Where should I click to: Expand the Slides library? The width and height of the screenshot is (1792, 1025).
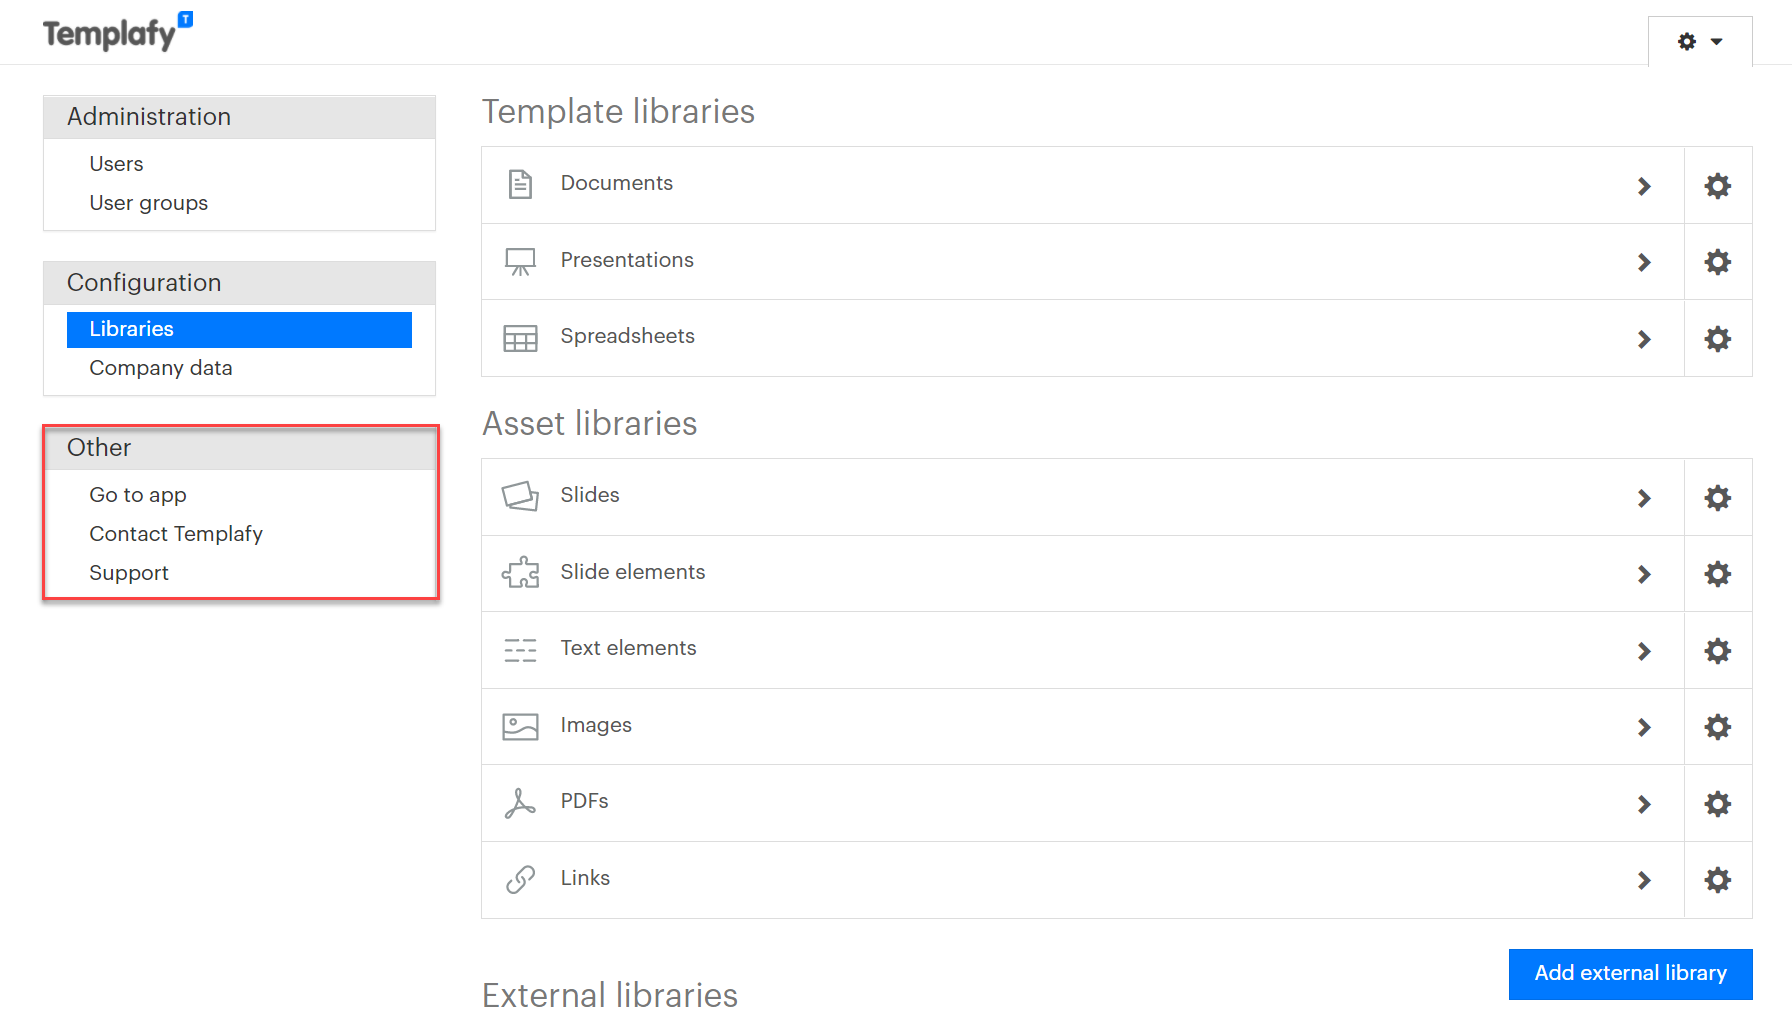click(1645, 497)
